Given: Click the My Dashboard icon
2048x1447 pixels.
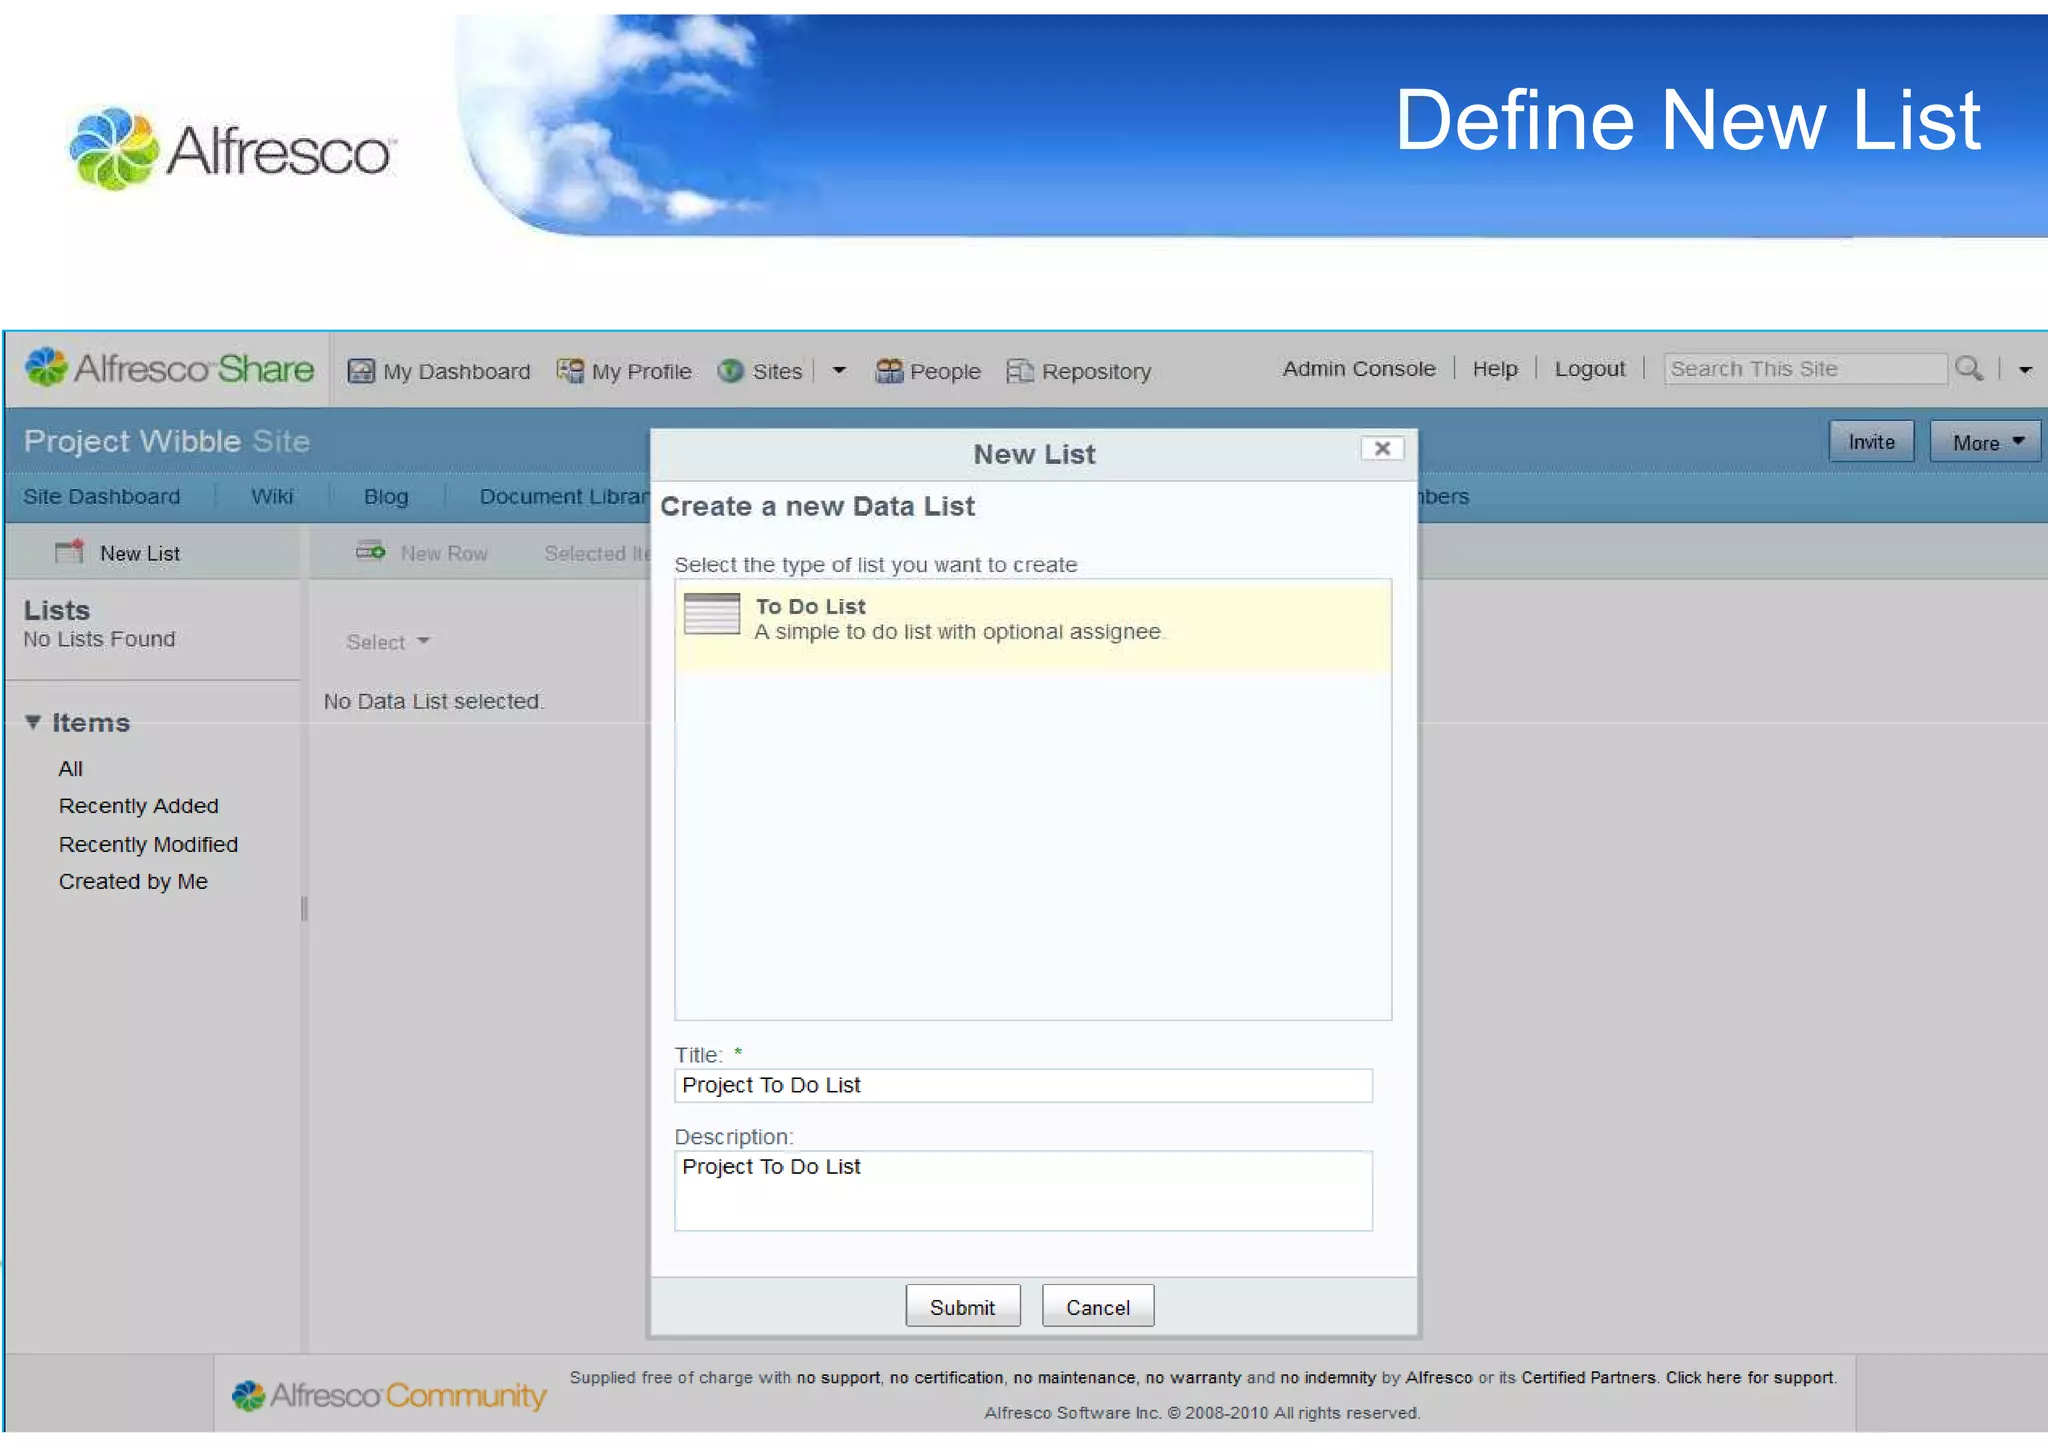Looking at the screenshot, I should coord(360,371).
